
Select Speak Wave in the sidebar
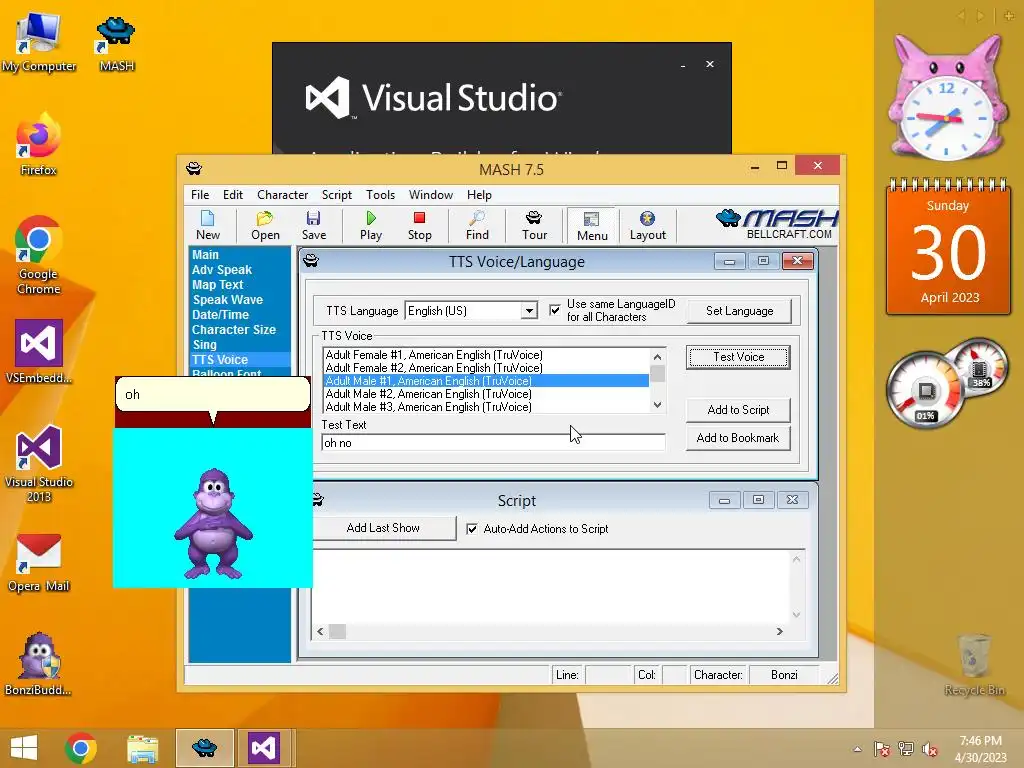pyautogui.click(x=227, y=300)
